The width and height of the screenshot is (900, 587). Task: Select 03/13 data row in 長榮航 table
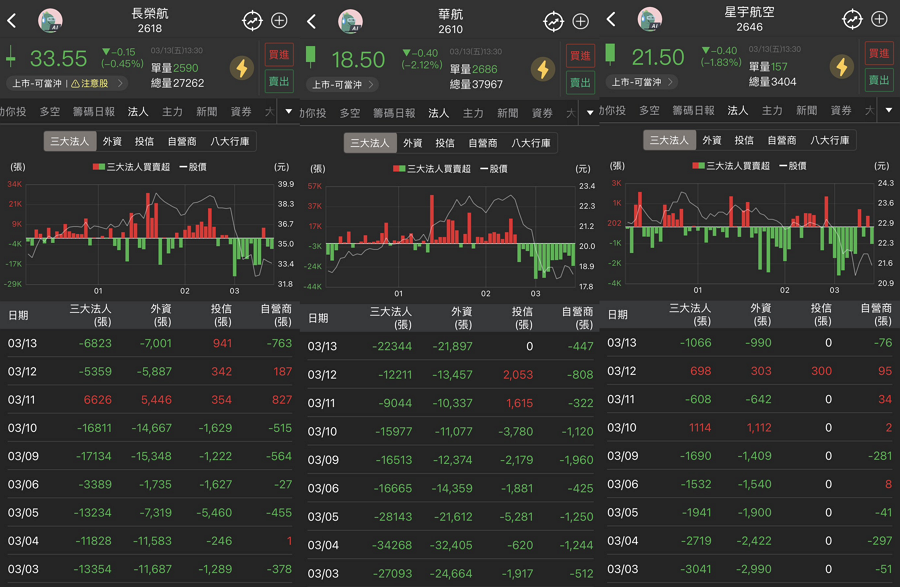(x=150, y=343)
